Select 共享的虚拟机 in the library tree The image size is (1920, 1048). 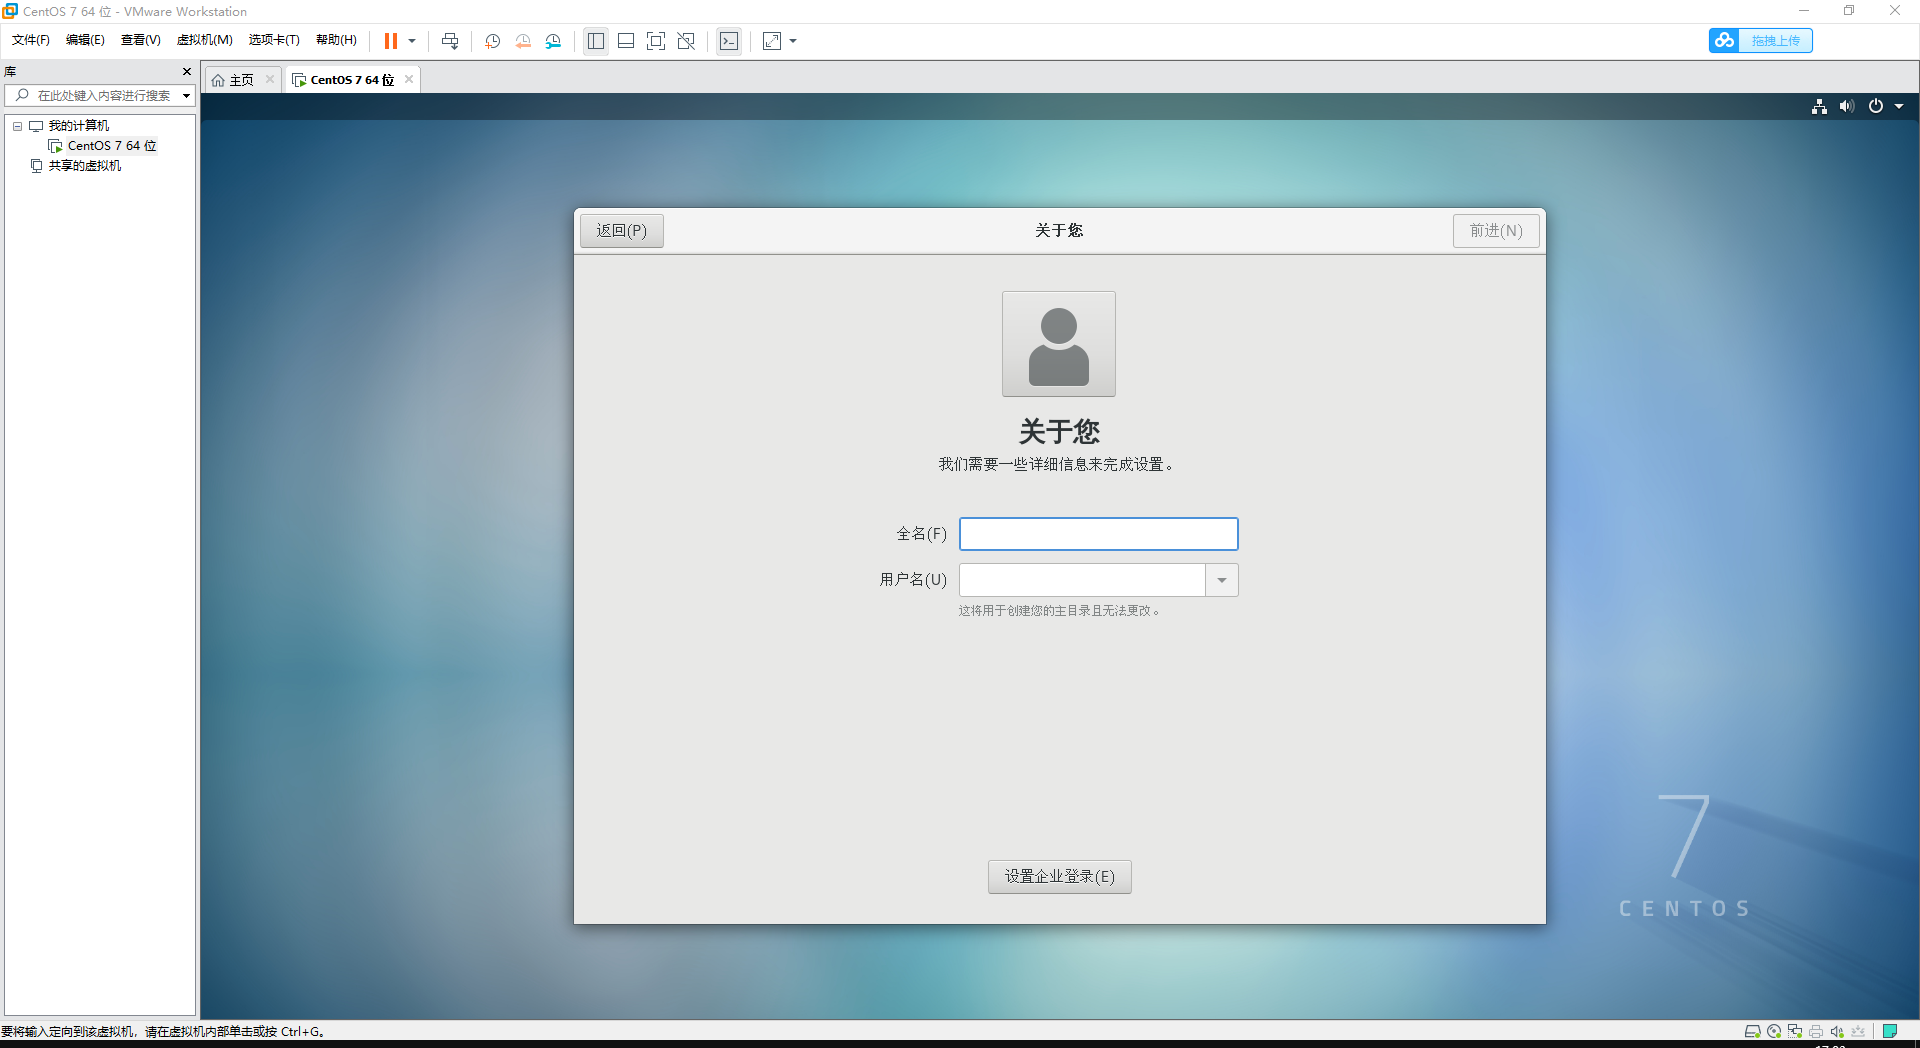[x=85, y=166]
